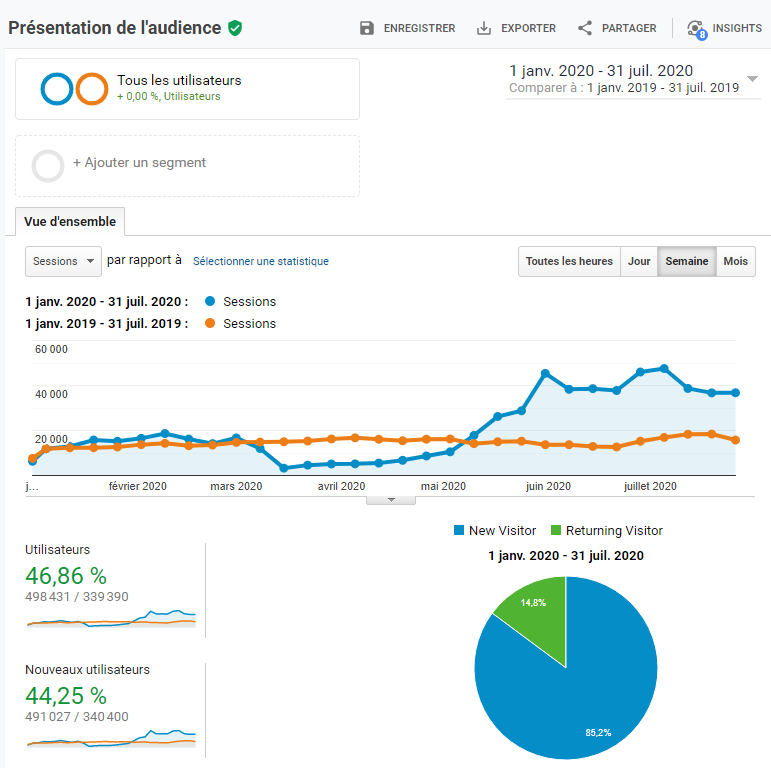Click the '60 000' y-axis label
Screen dimensions: 771x768
click(x=51, y=349)
